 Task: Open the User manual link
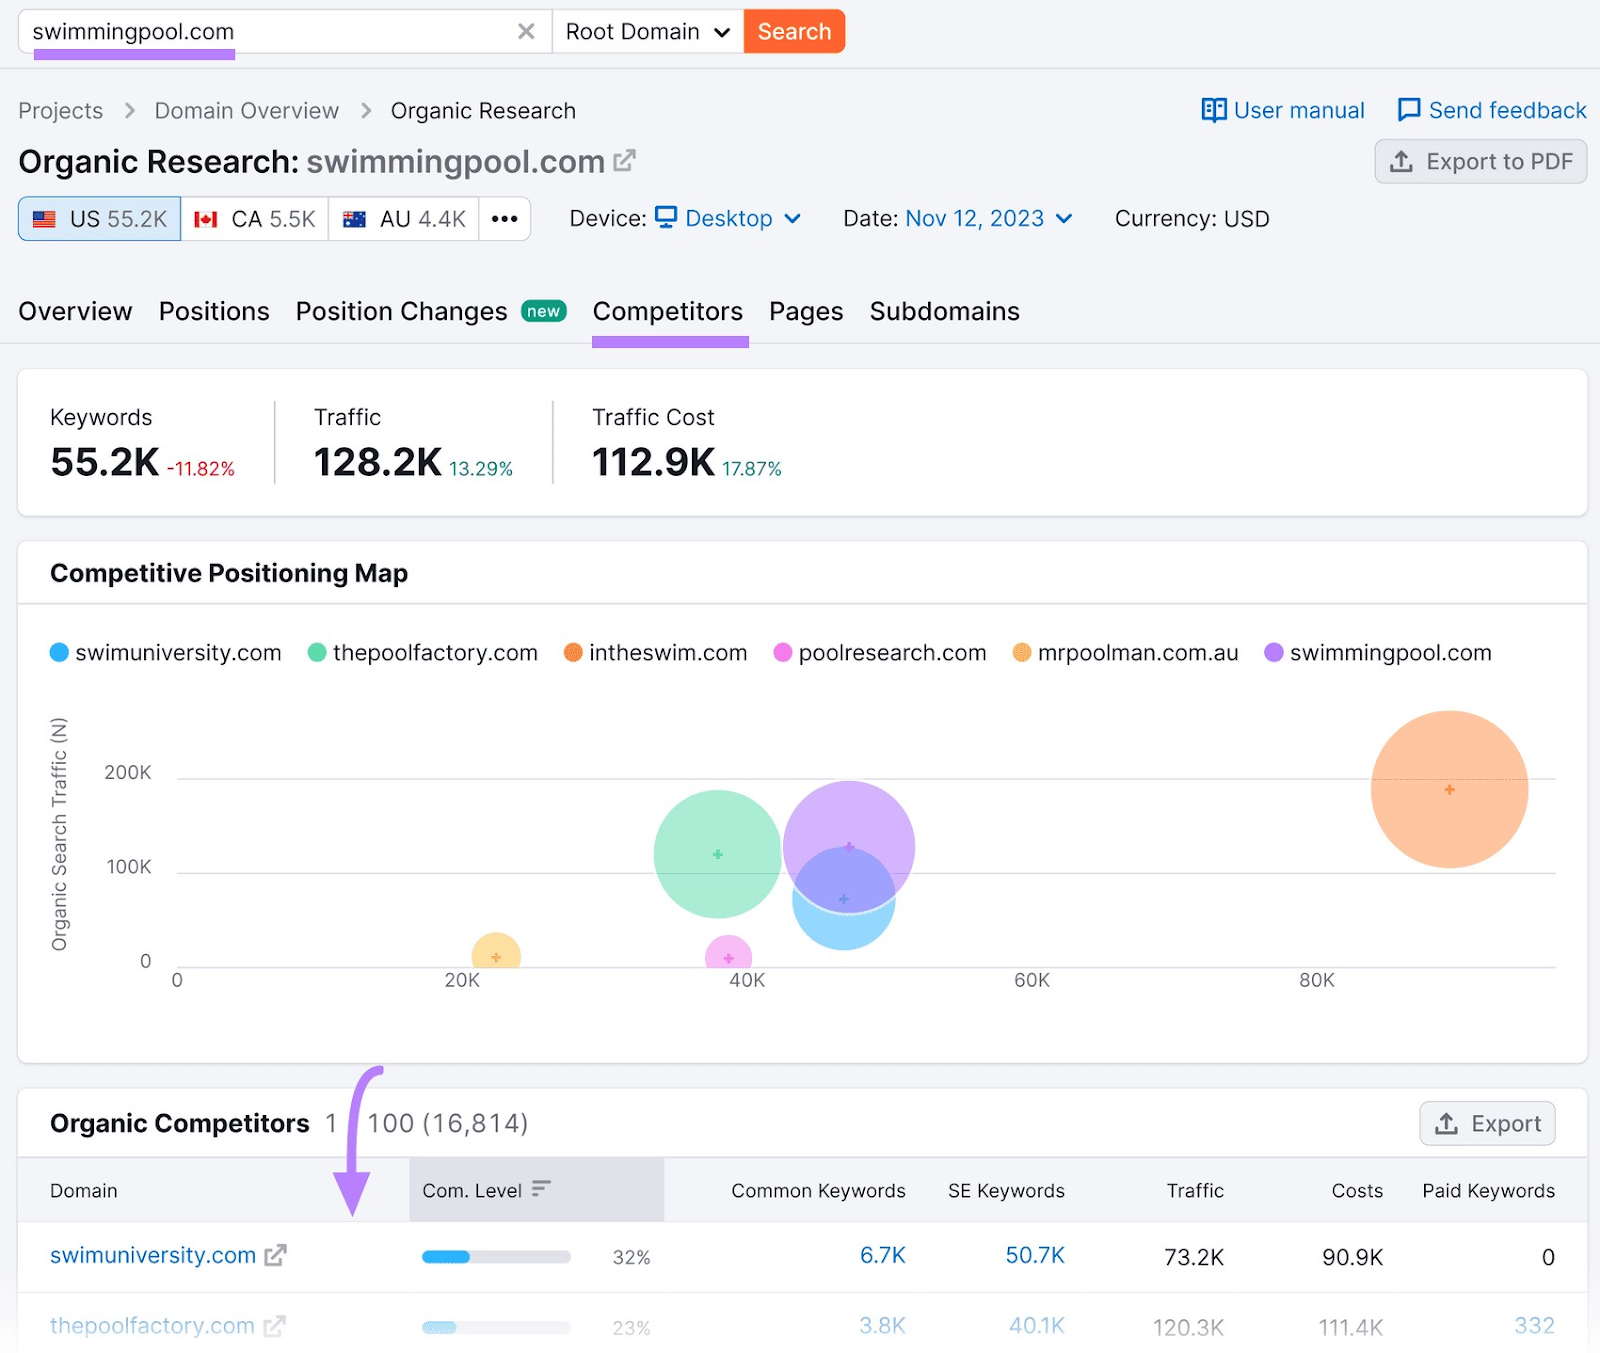tap(1283, 110)
